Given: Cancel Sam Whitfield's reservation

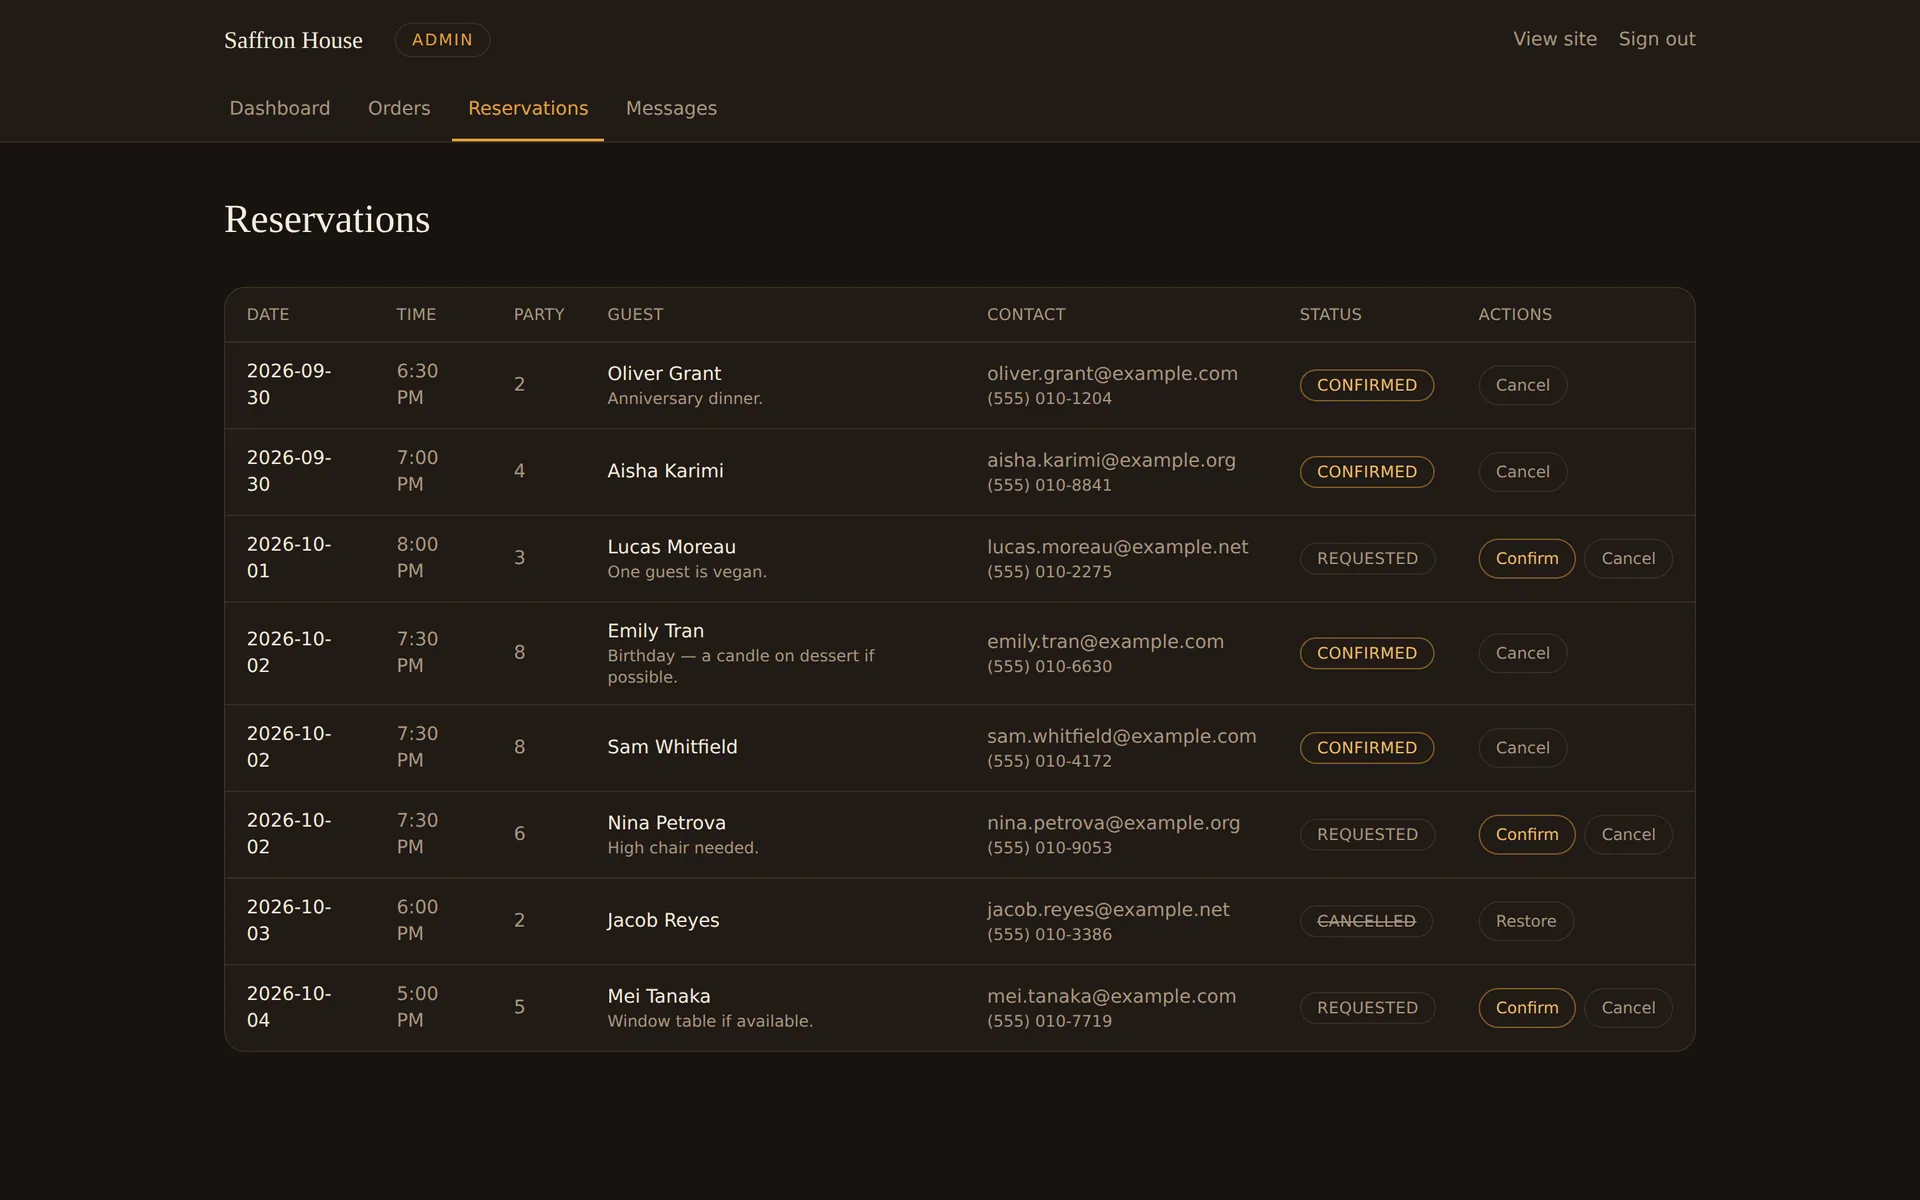Looking at the screenshot, I should point(1522,748).
